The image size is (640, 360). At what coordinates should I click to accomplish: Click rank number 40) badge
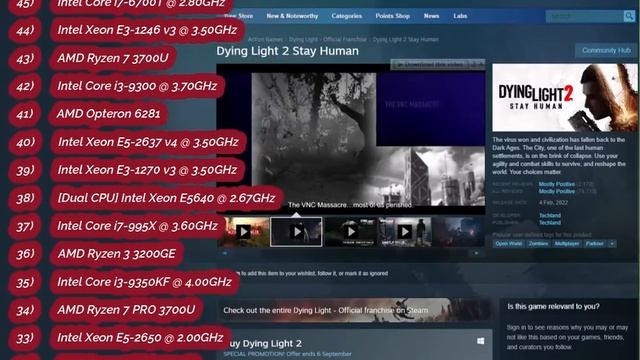pos(25,142)
